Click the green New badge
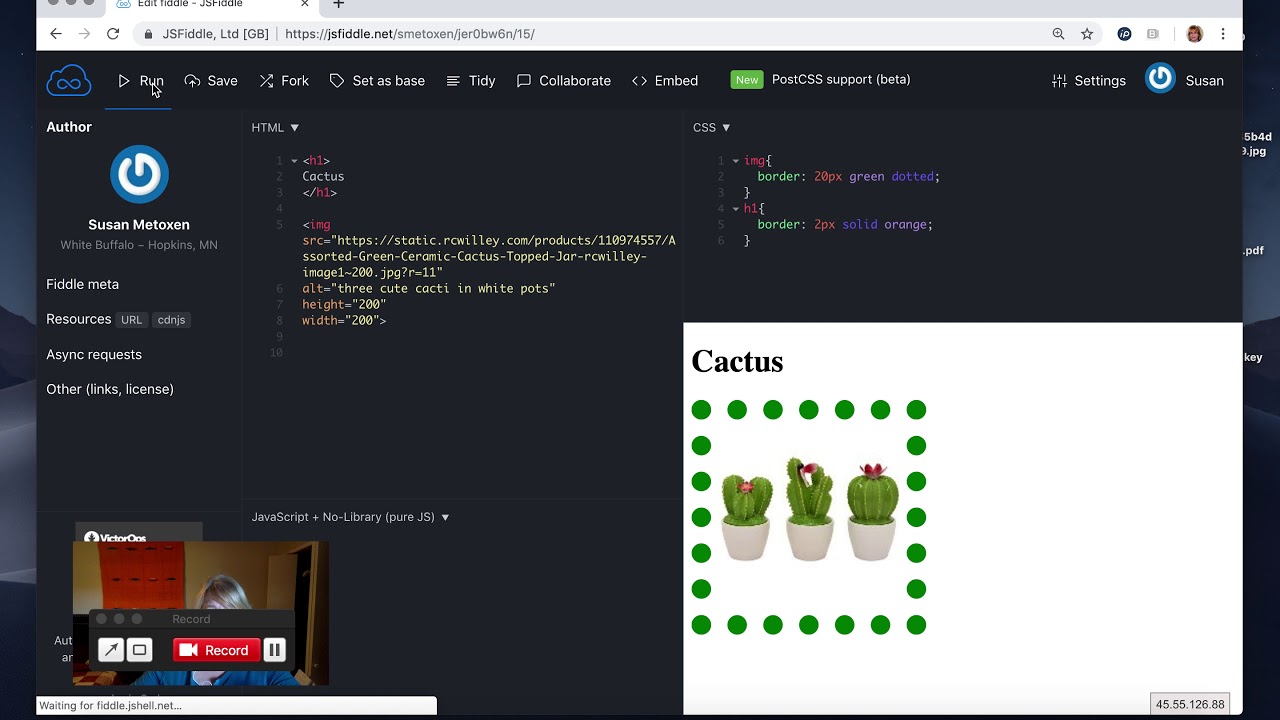The width and height of the screenshot is (1280, 720). (747, 80)
